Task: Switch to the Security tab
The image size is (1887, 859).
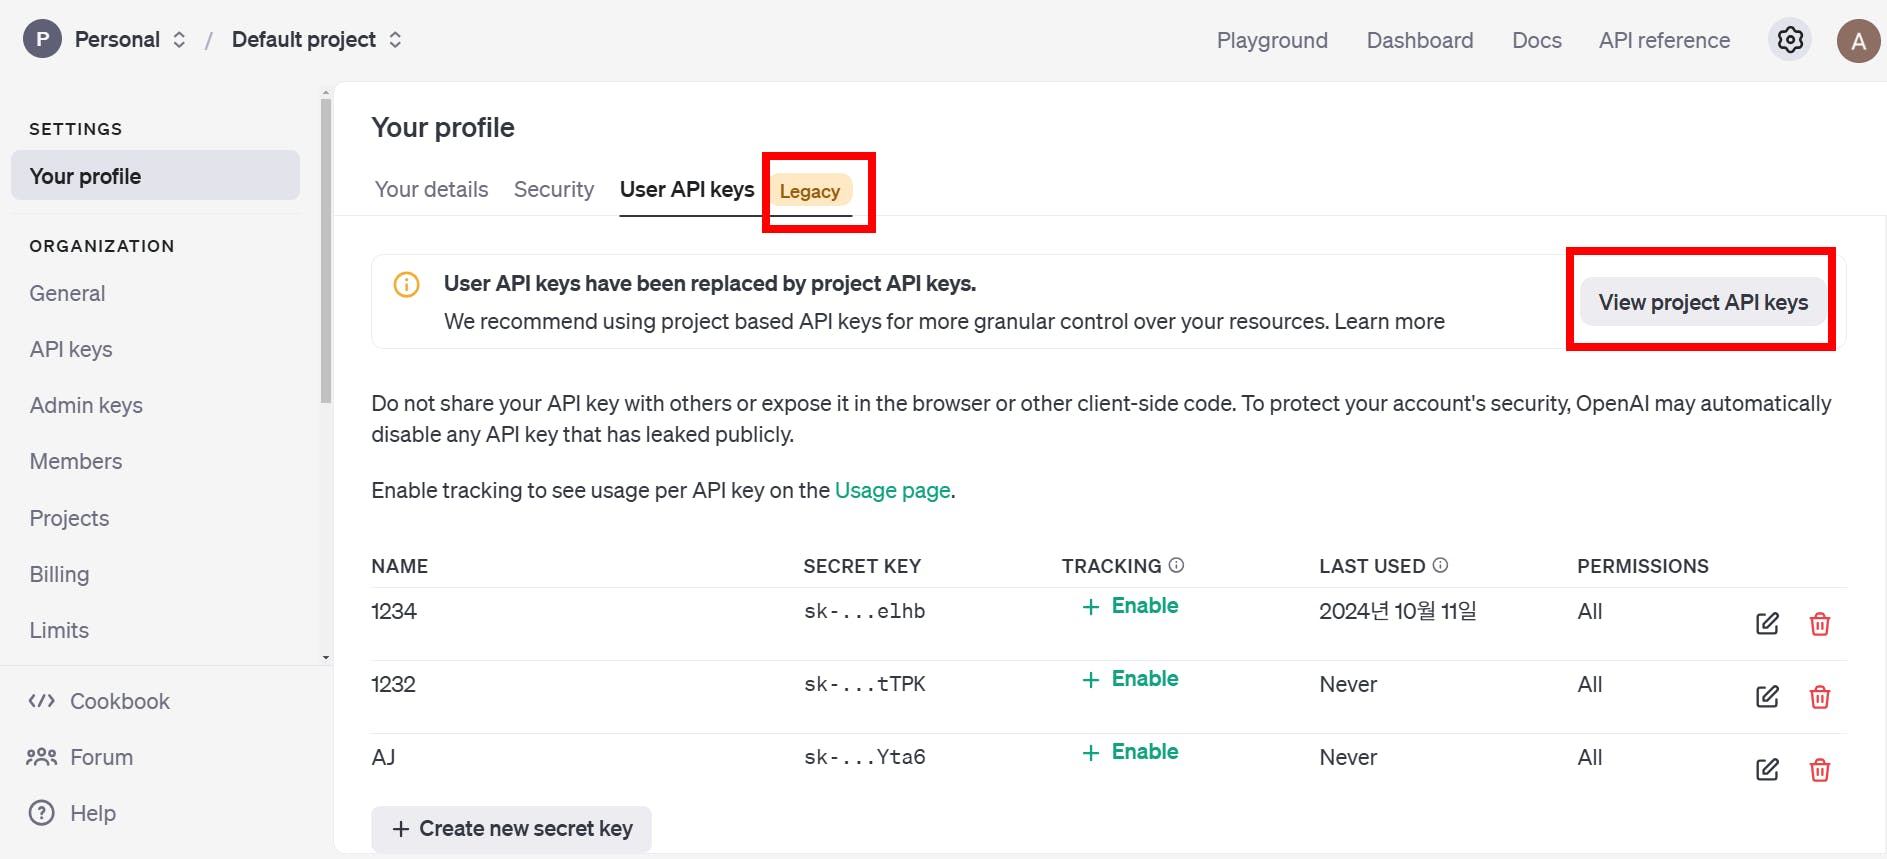Action: pyautogui.click(x=553, y=190)
